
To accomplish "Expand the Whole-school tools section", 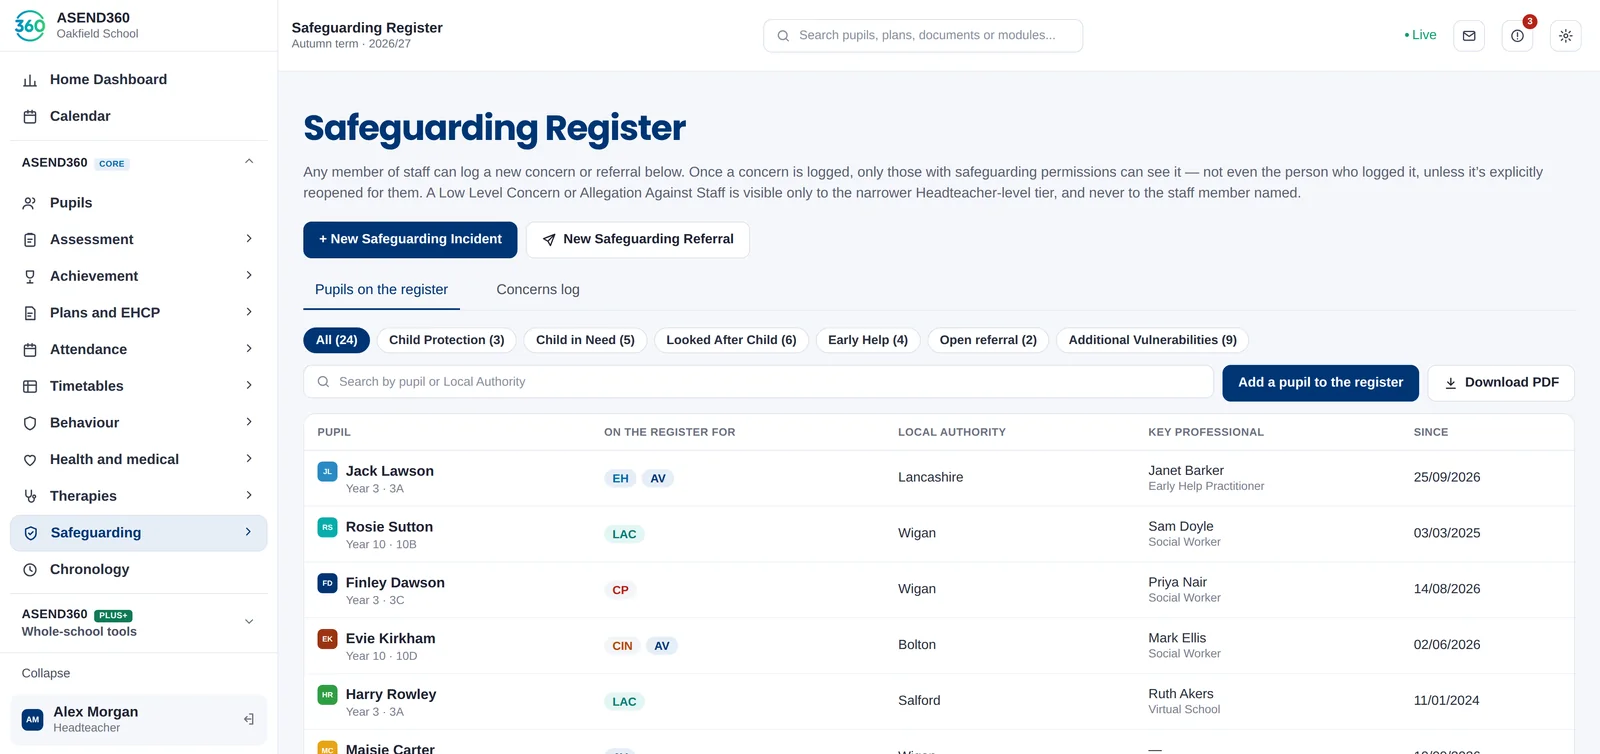I will pos(249,622).
